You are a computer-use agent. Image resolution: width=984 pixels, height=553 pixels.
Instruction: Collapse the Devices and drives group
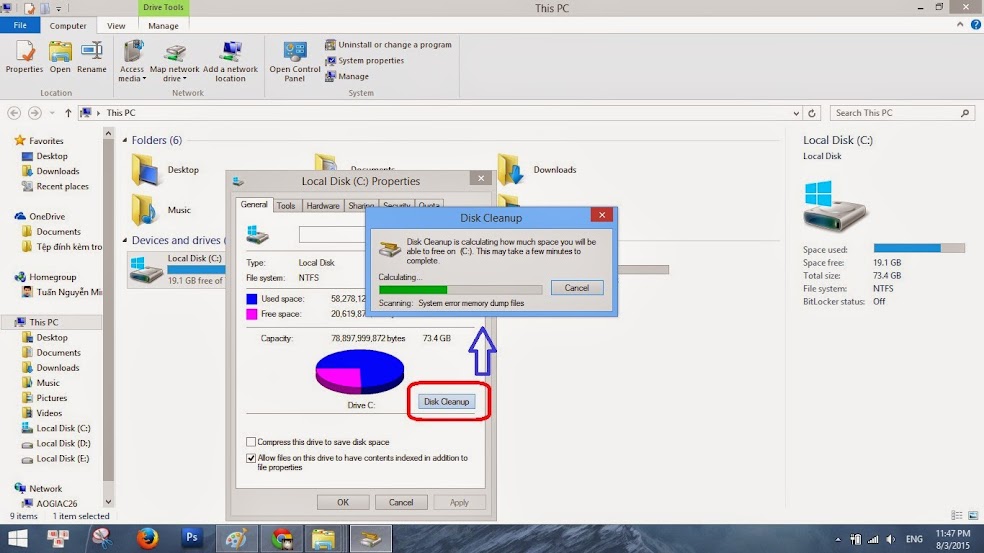[125, 240]
